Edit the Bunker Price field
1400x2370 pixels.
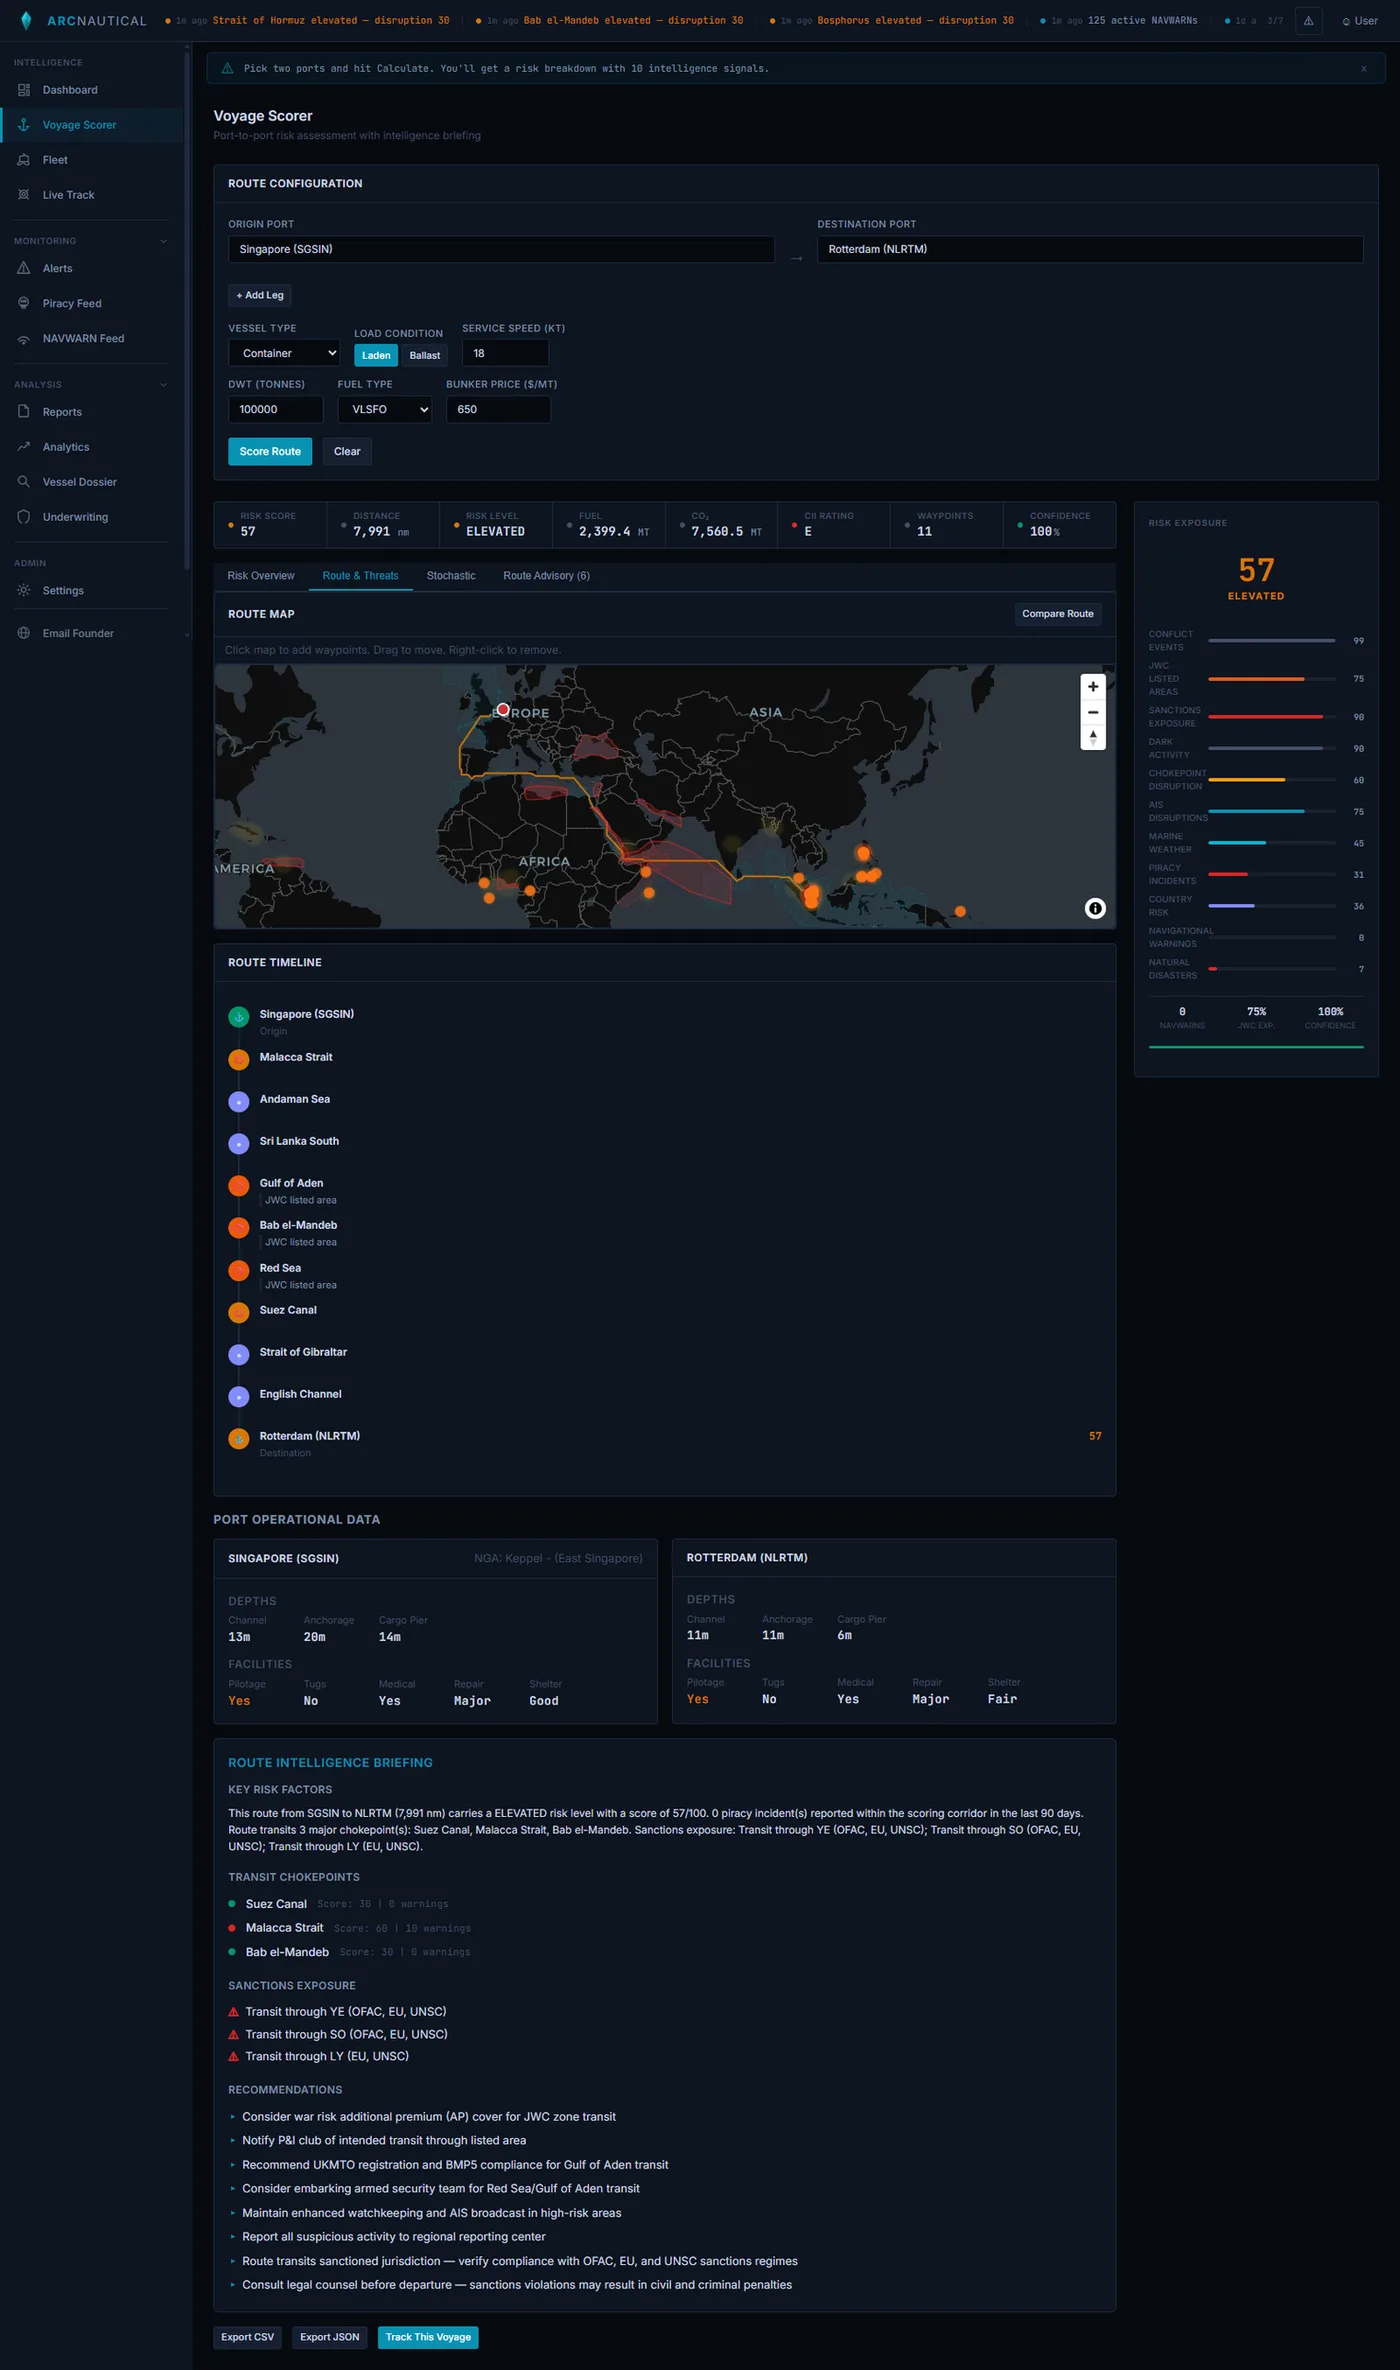(x=498, y=410)
